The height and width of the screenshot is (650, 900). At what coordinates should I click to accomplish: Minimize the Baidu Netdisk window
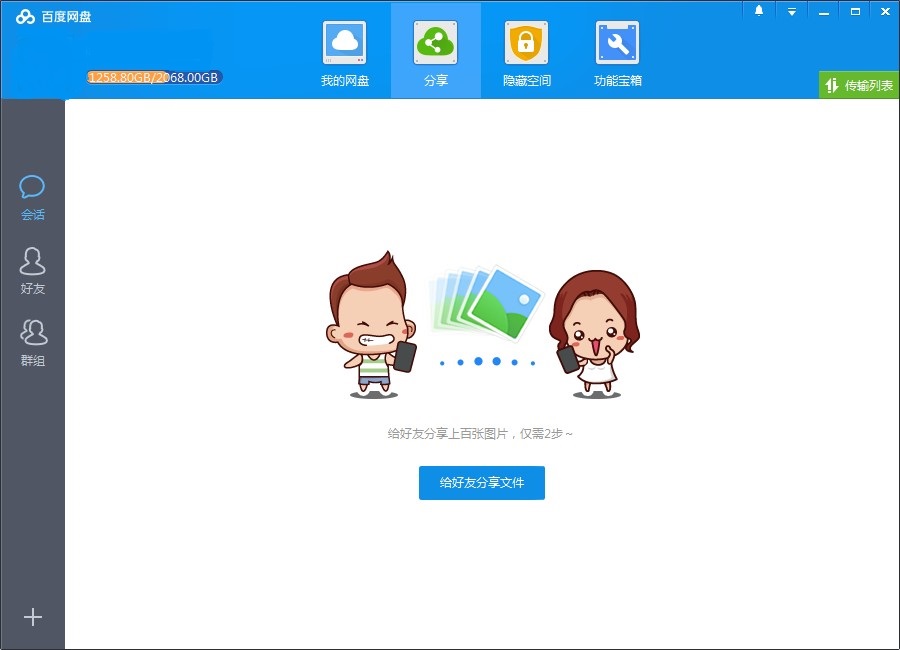pyautogui.click(x=823, y=10)
